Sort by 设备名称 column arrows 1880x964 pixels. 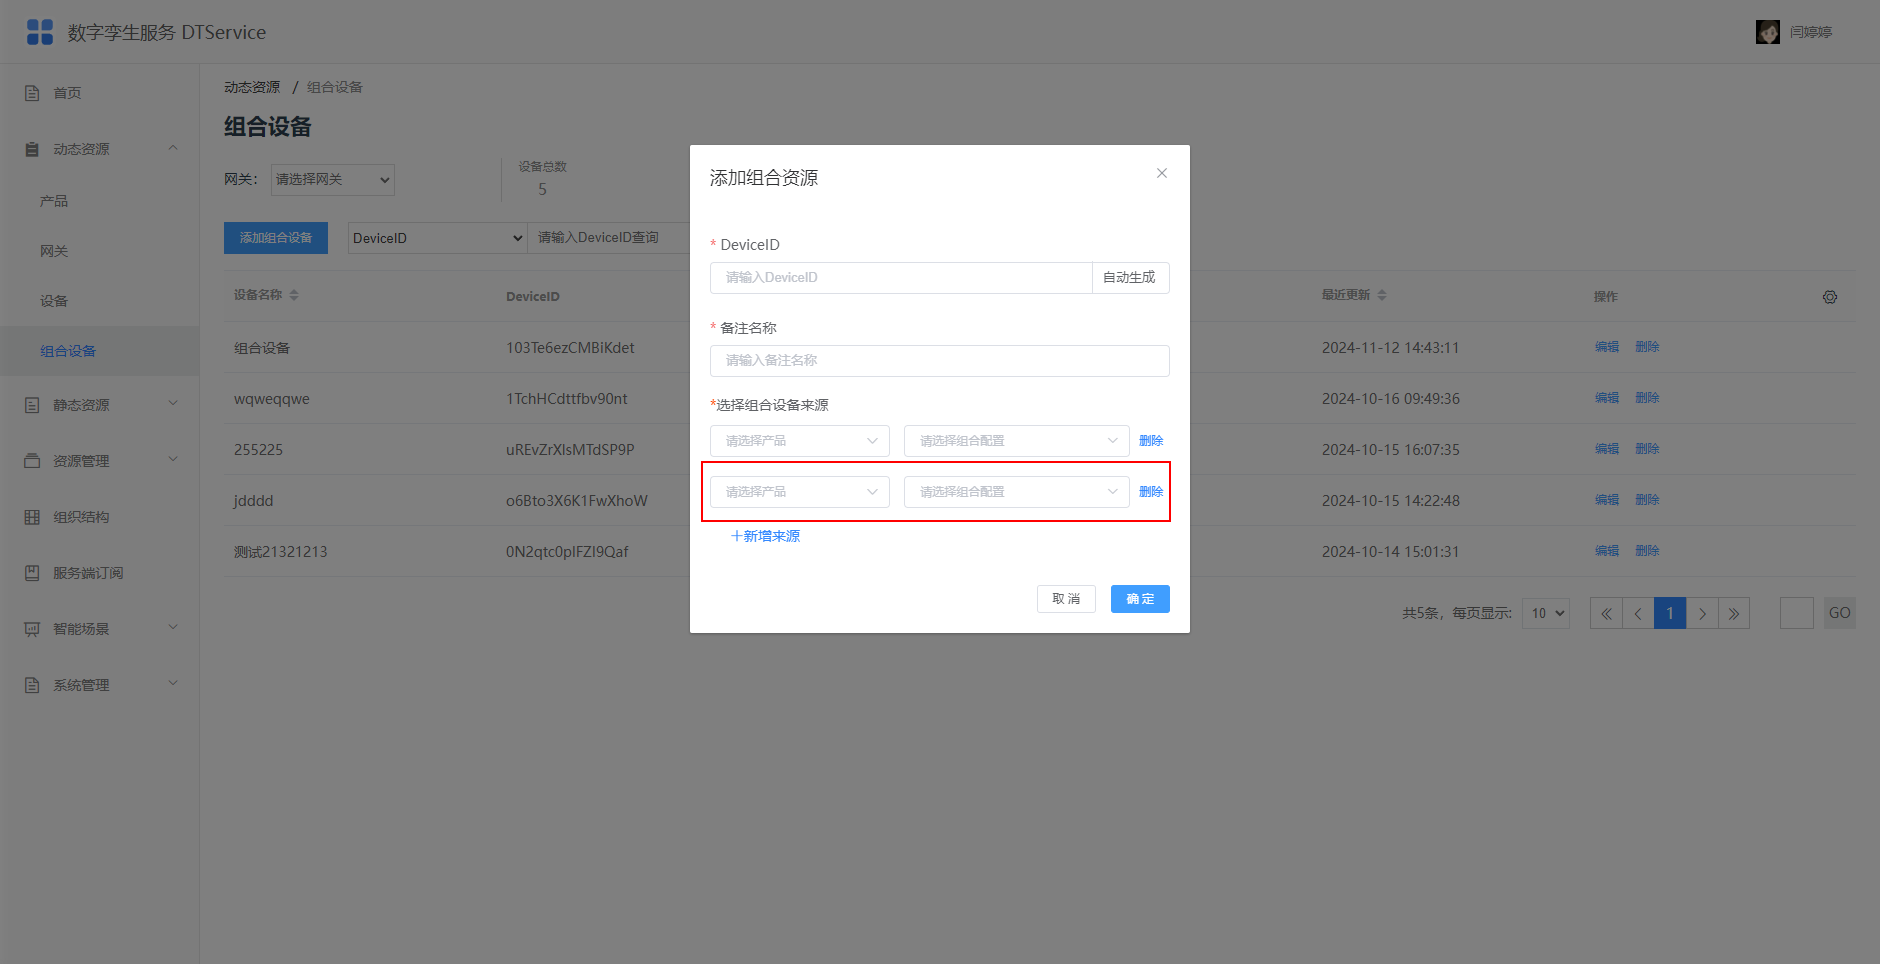tap(294, 295)
